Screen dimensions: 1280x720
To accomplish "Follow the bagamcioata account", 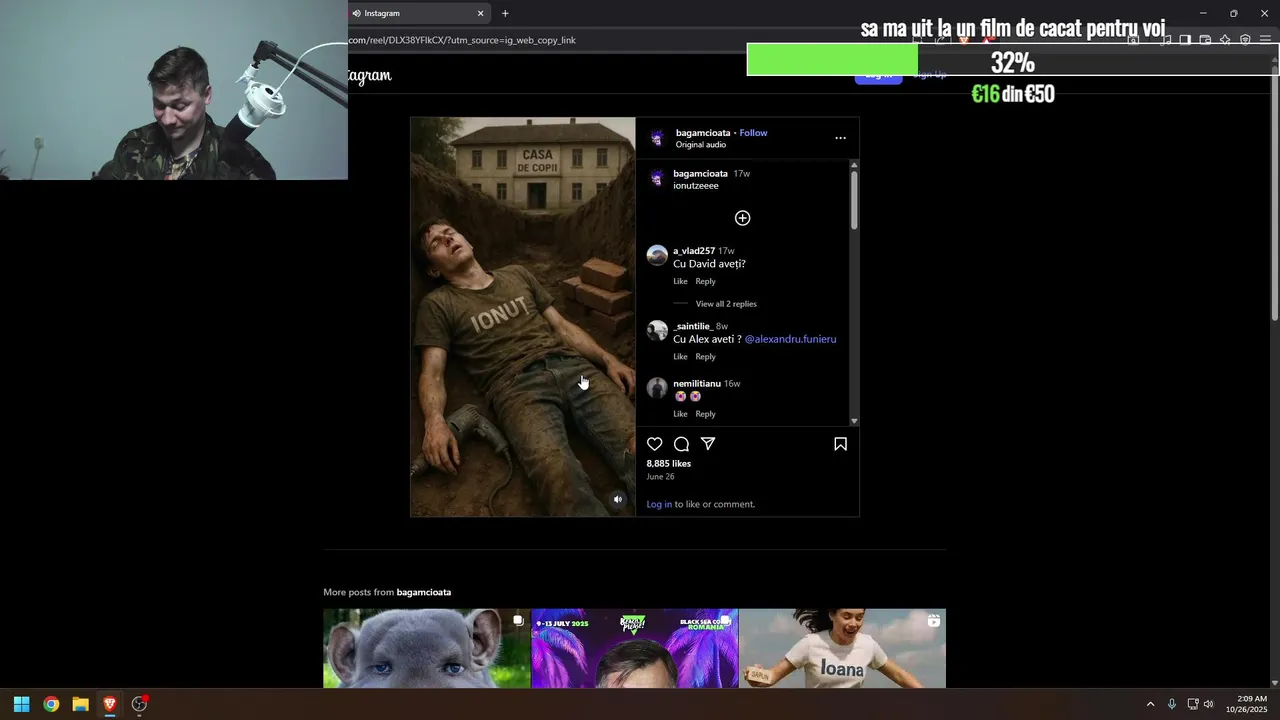I will pyautogui.click(x=753, y=133).
